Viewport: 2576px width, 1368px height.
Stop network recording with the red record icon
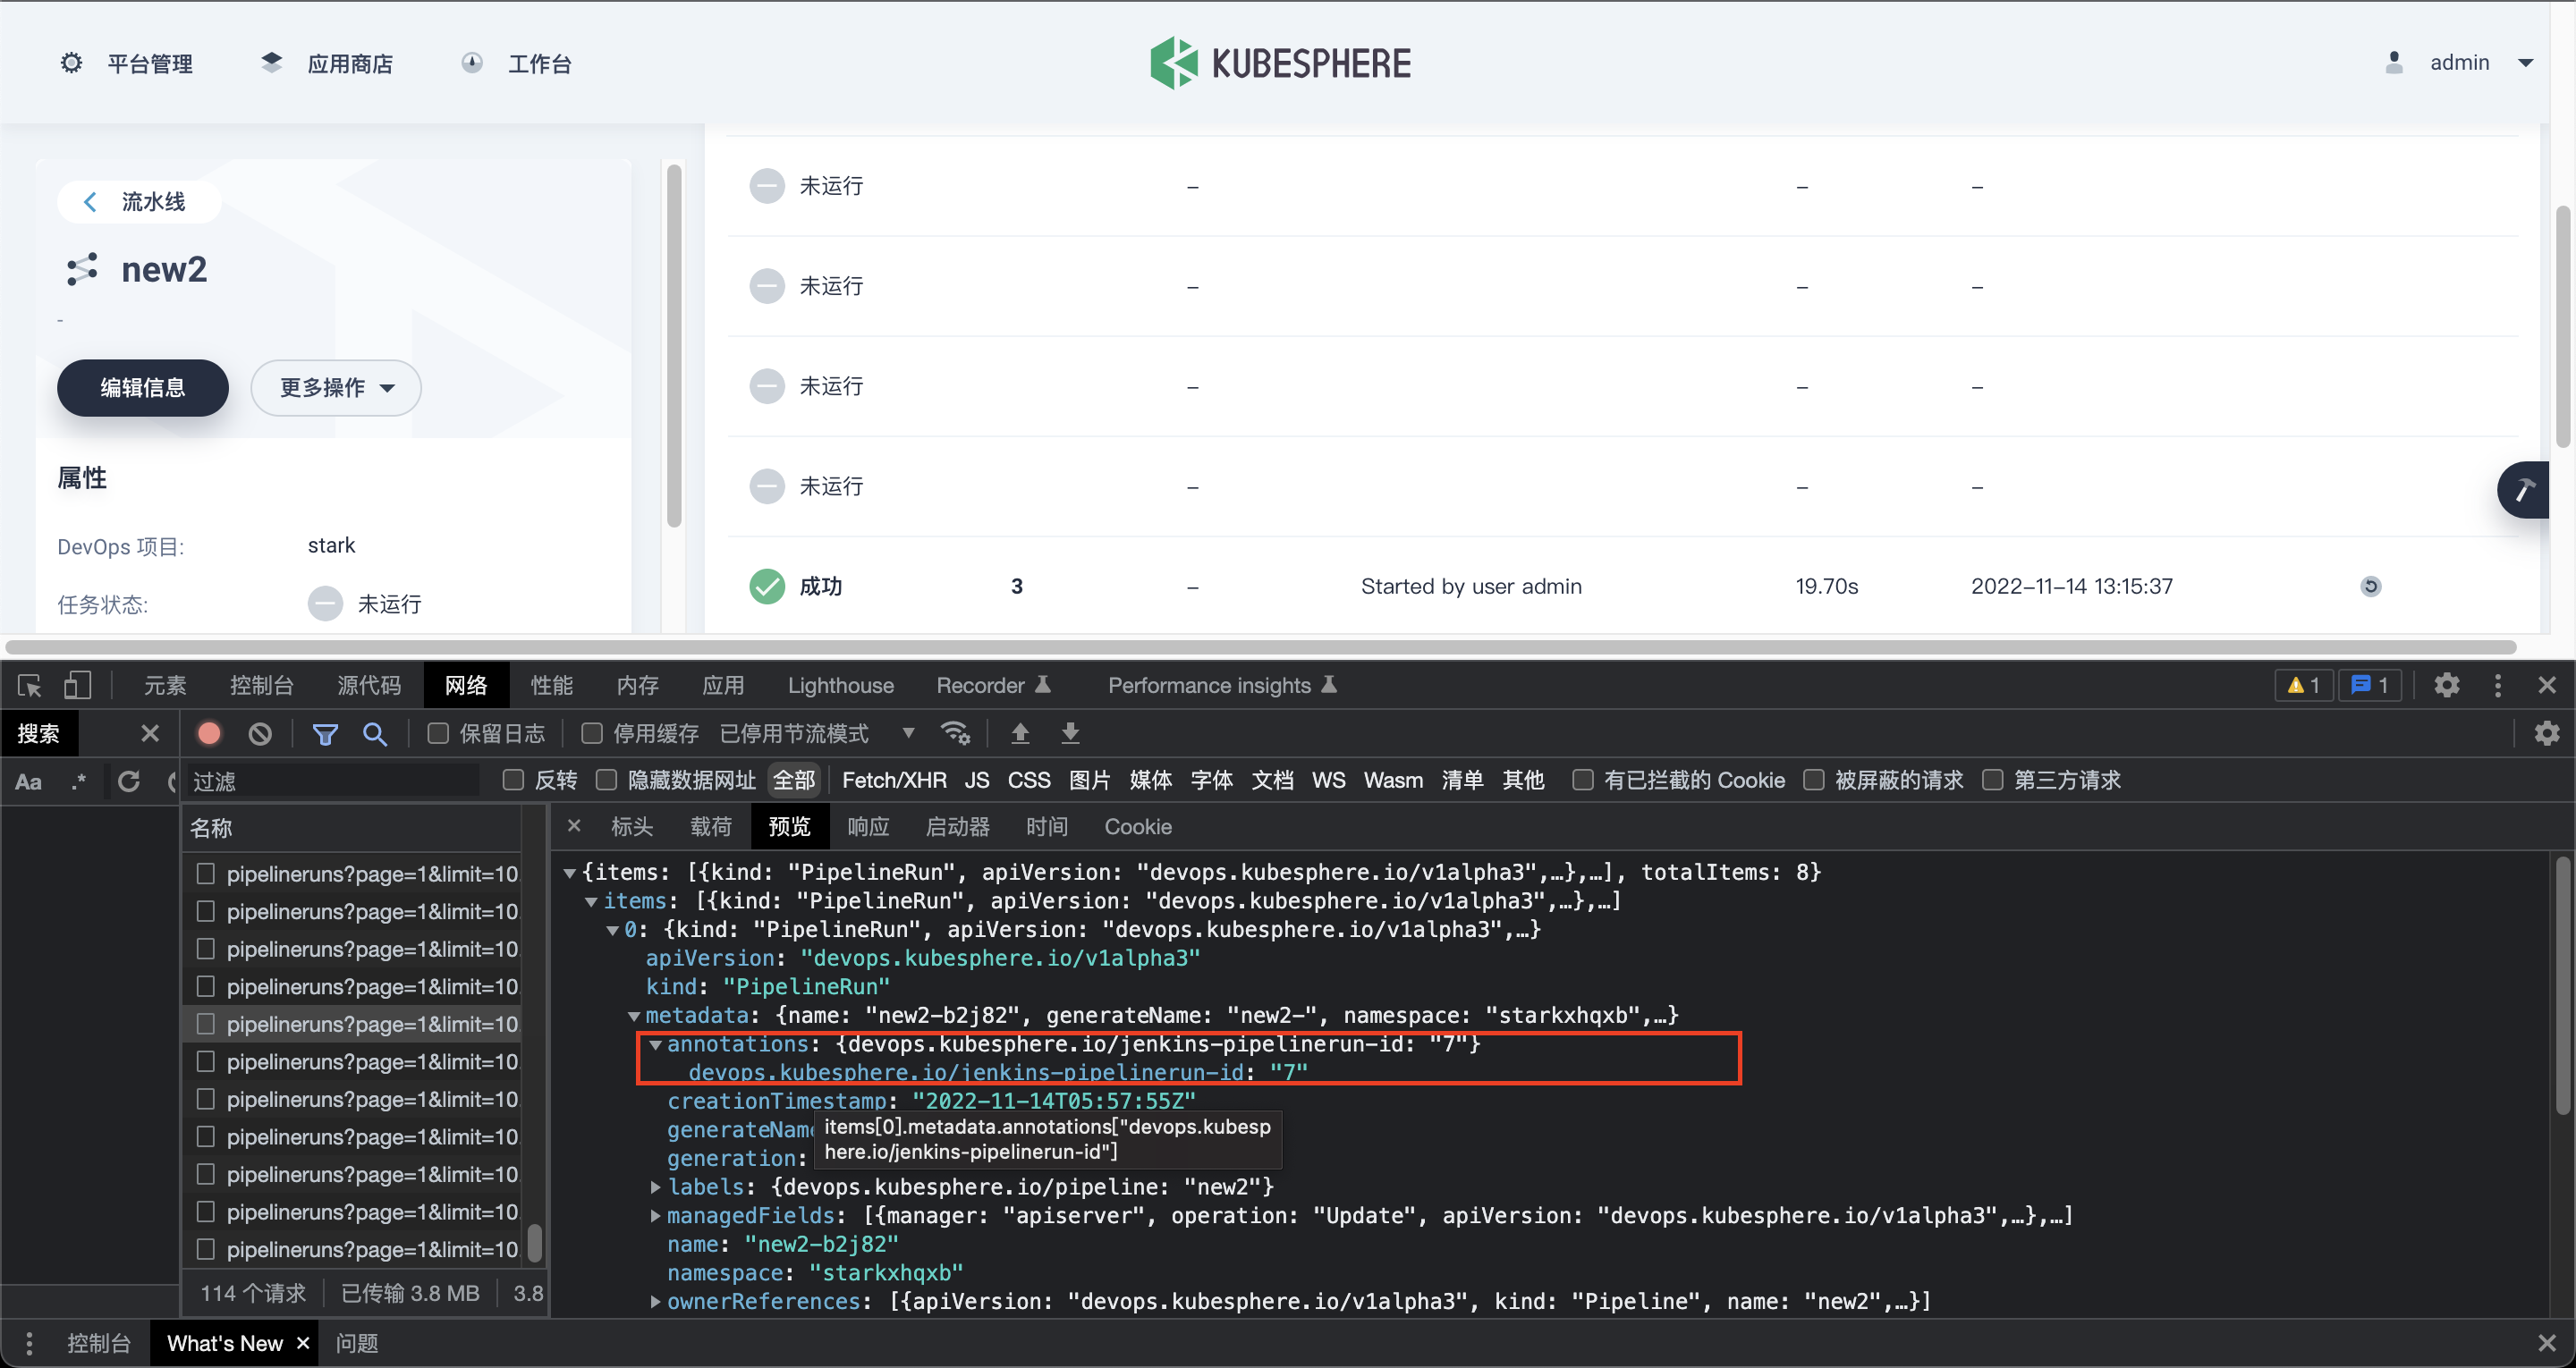[x=208, y=733]
